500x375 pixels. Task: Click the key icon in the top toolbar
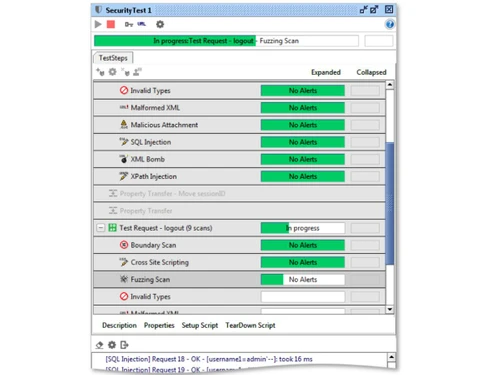click(129, 24)
